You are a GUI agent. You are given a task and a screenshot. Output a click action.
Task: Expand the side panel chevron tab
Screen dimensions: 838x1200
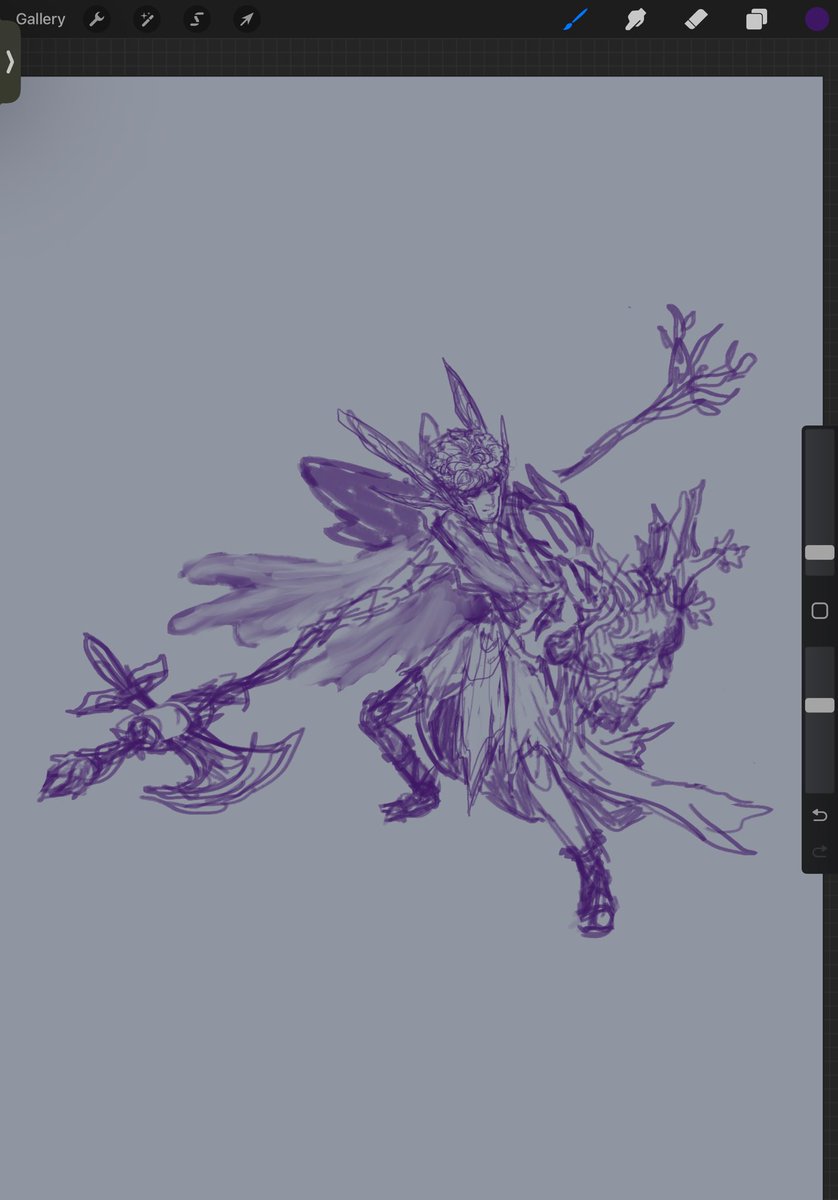9,62
